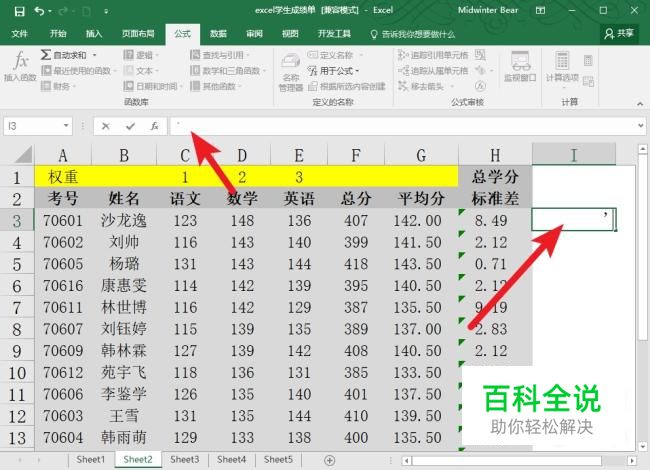Open the Ribbon Display Options icon
Screen dimensions: 650x470
[x=541, y=11]
